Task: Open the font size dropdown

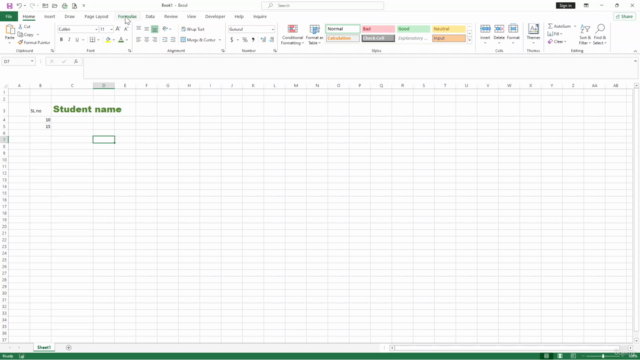Action: 111,29
